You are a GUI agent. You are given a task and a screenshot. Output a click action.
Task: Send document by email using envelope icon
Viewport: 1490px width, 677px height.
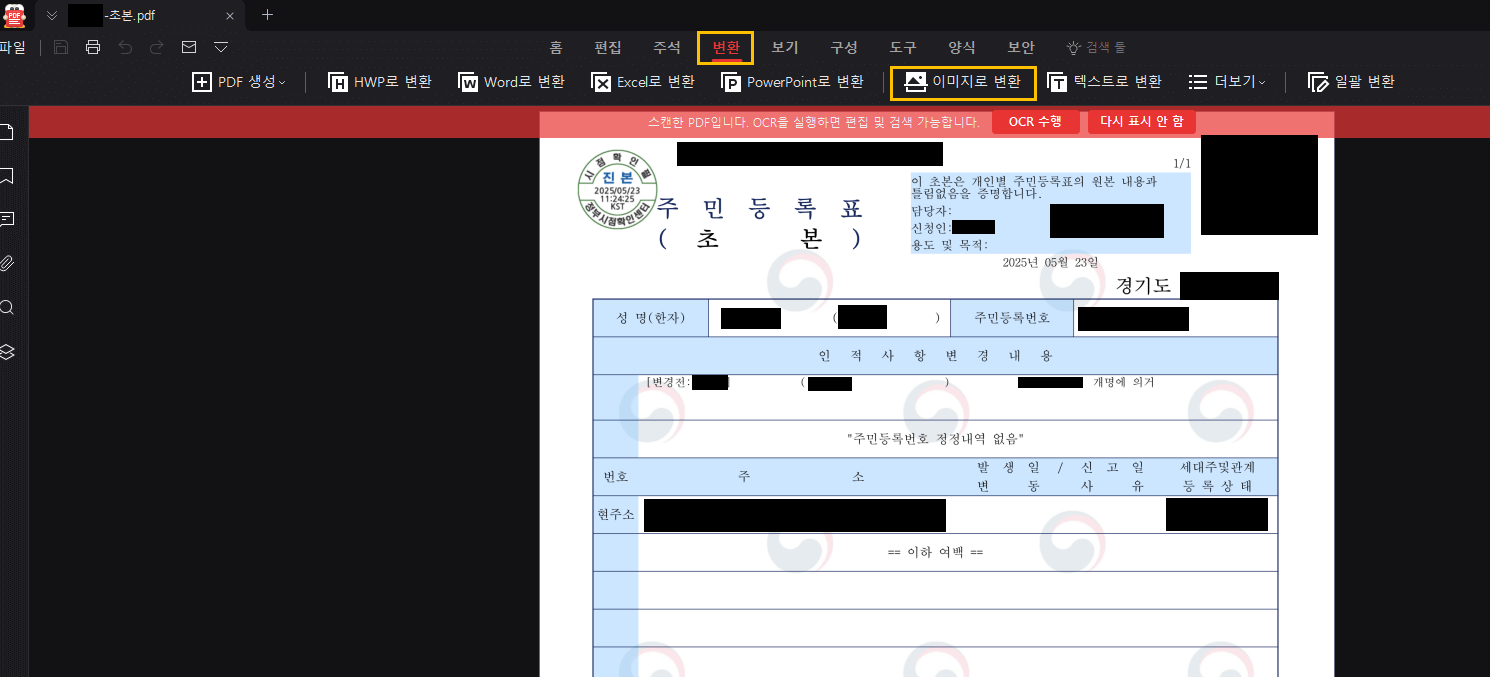pyautogui.click(x=188, y=46)
